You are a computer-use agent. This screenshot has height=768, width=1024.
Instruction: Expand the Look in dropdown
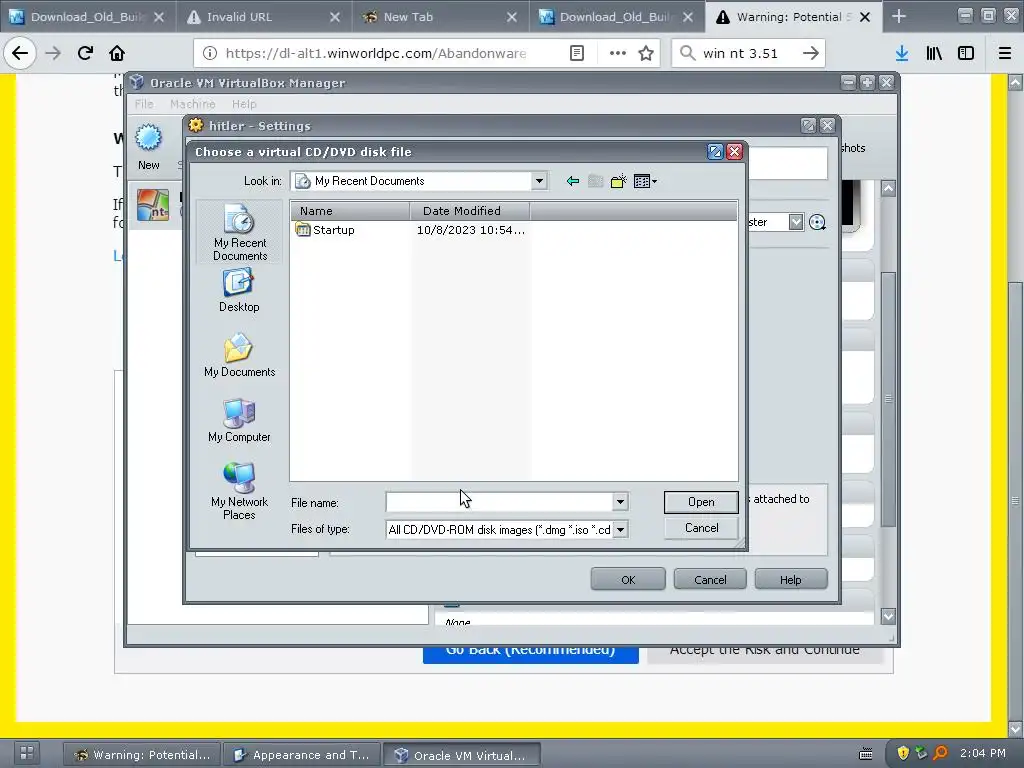coord(539,181)
